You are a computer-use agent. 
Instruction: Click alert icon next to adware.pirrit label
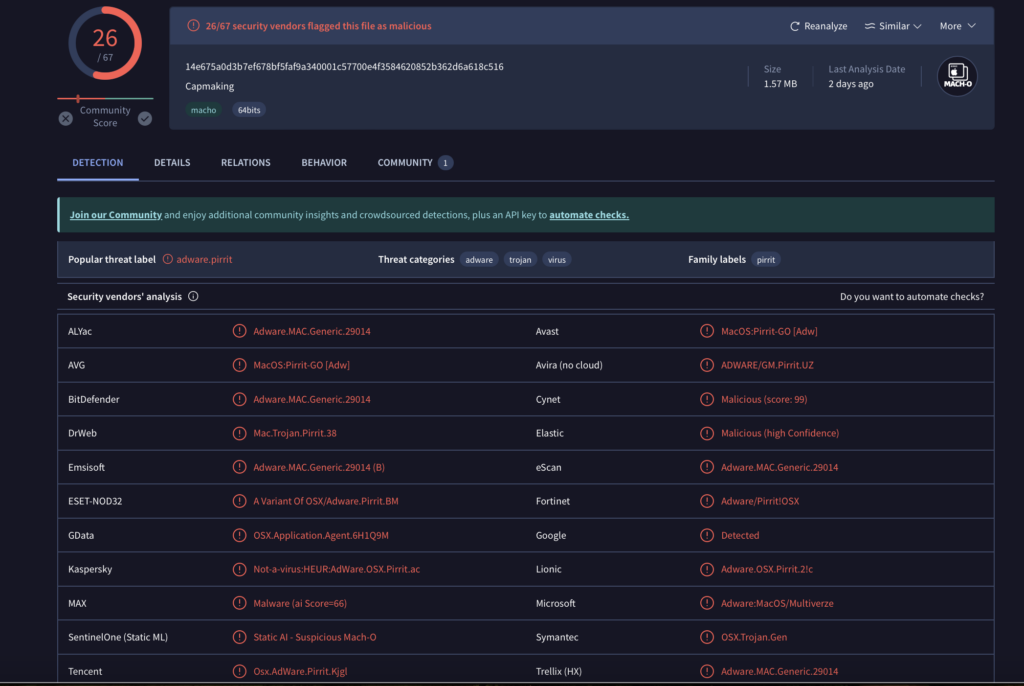tap(168, 259)
